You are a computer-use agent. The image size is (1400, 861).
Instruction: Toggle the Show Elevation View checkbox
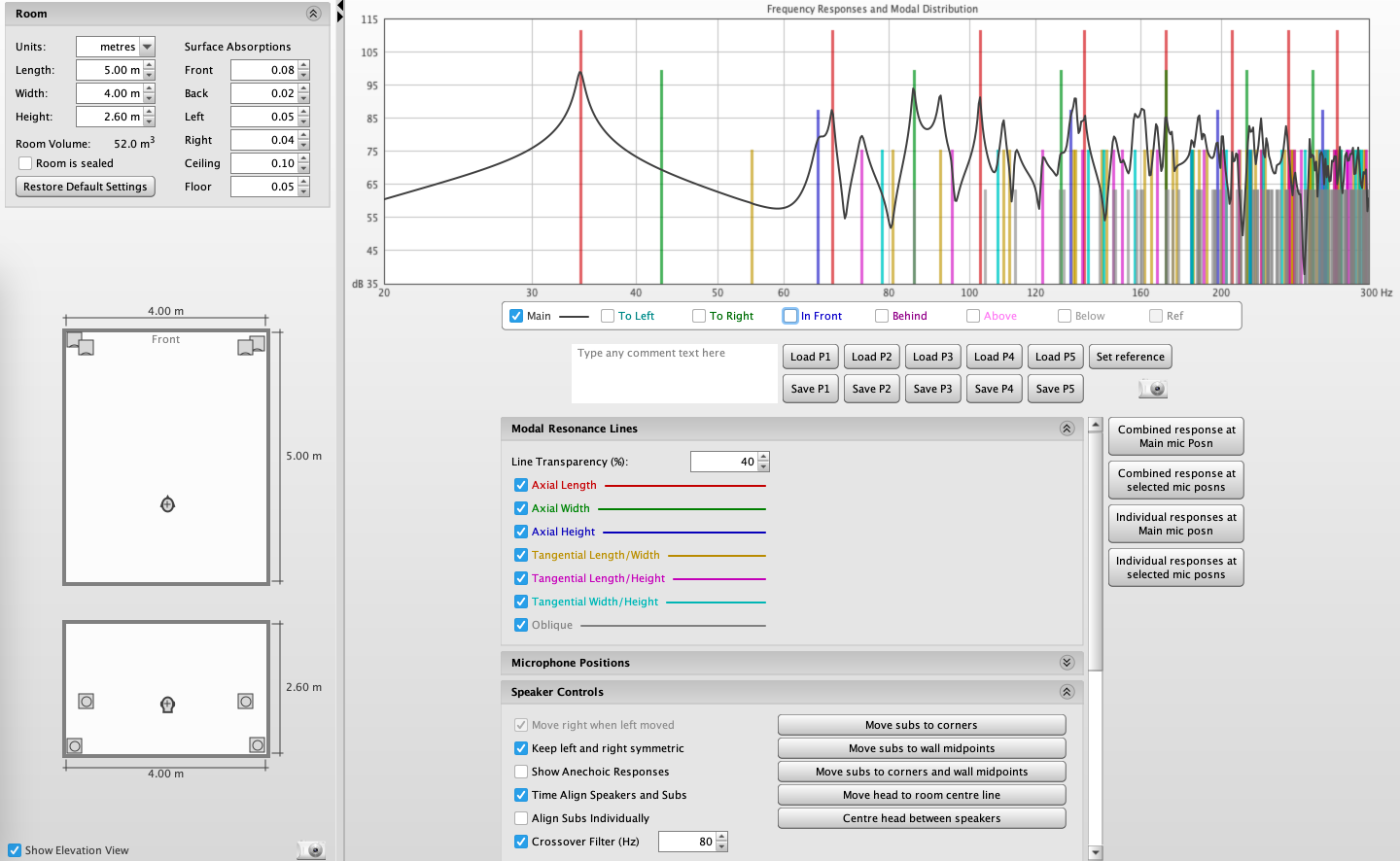(13, 850)
